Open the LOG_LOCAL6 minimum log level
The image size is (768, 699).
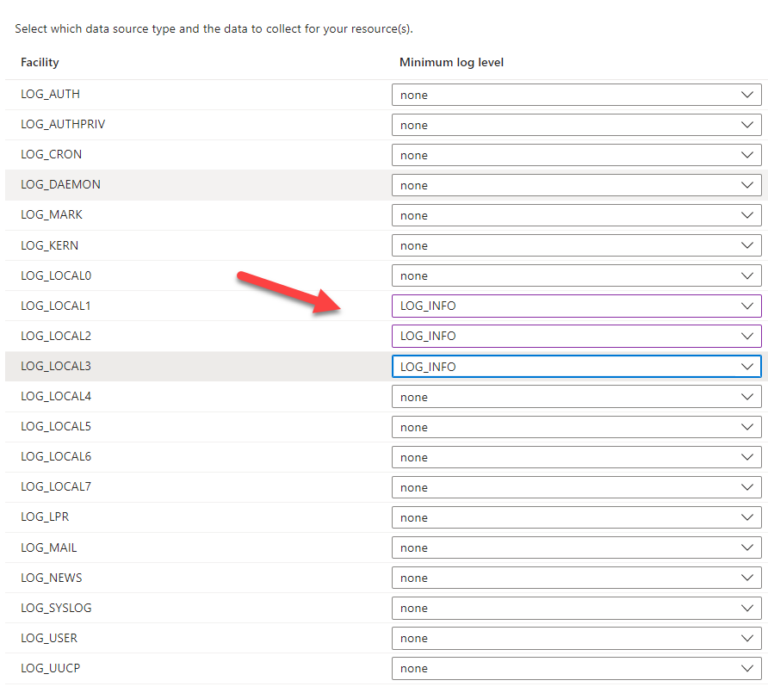tap(575, 457)
